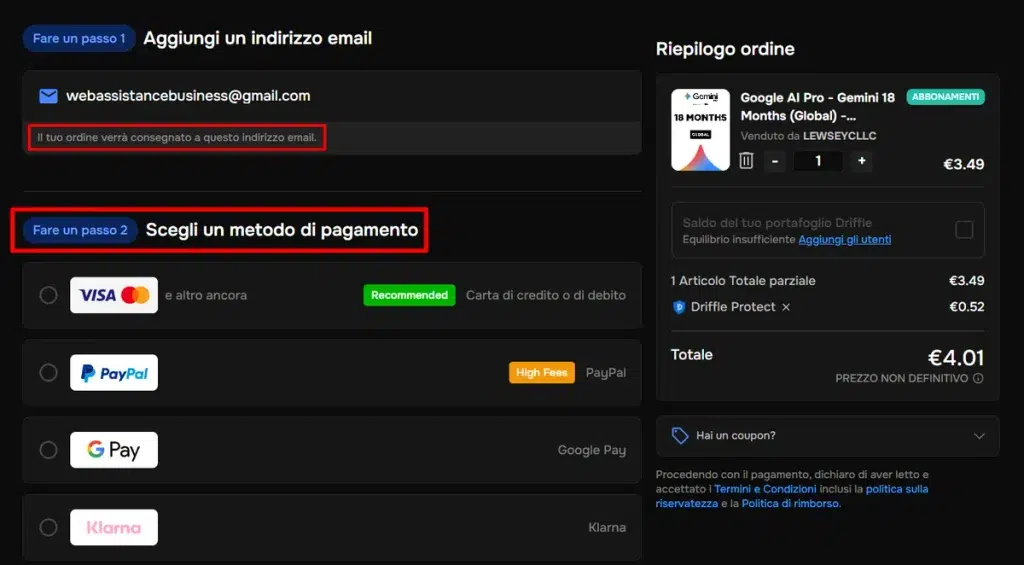1024x565 pixels.
Task: Click the Visa Mastercard logo
Action: [114, 295]
